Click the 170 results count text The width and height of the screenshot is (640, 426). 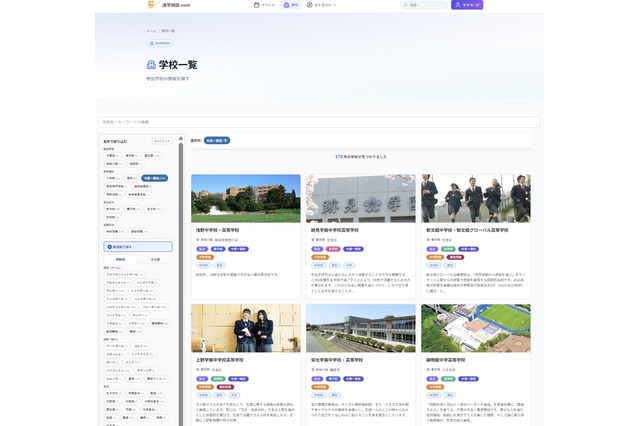click(361, 157)
